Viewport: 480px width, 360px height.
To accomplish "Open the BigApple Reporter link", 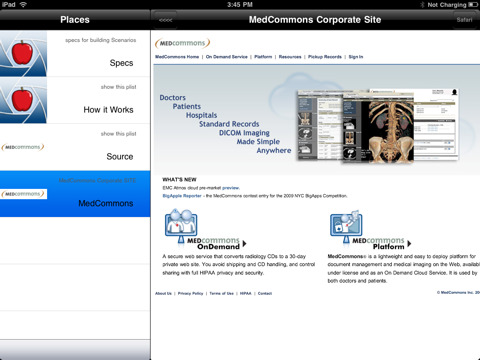I will click(182, 196).
